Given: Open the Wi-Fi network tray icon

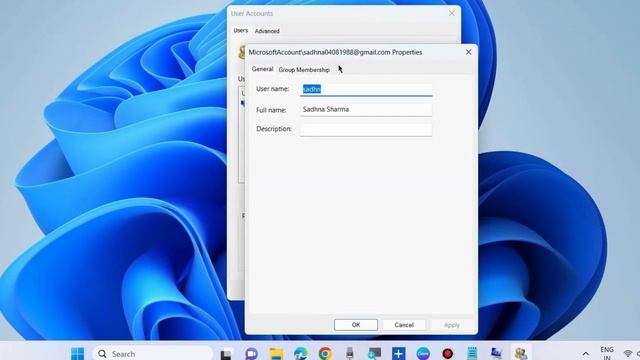Looking at the screenshot, I should pos(628,354).
